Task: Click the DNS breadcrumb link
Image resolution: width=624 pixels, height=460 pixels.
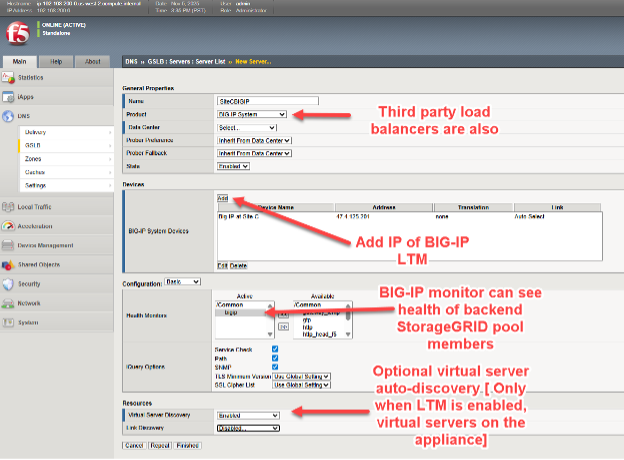Action: (131, 62)
